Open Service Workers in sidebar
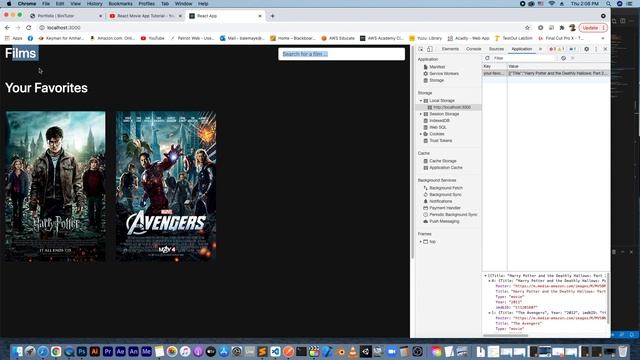Viewport: 640px width, 360px height. click(x=444, y=73)
